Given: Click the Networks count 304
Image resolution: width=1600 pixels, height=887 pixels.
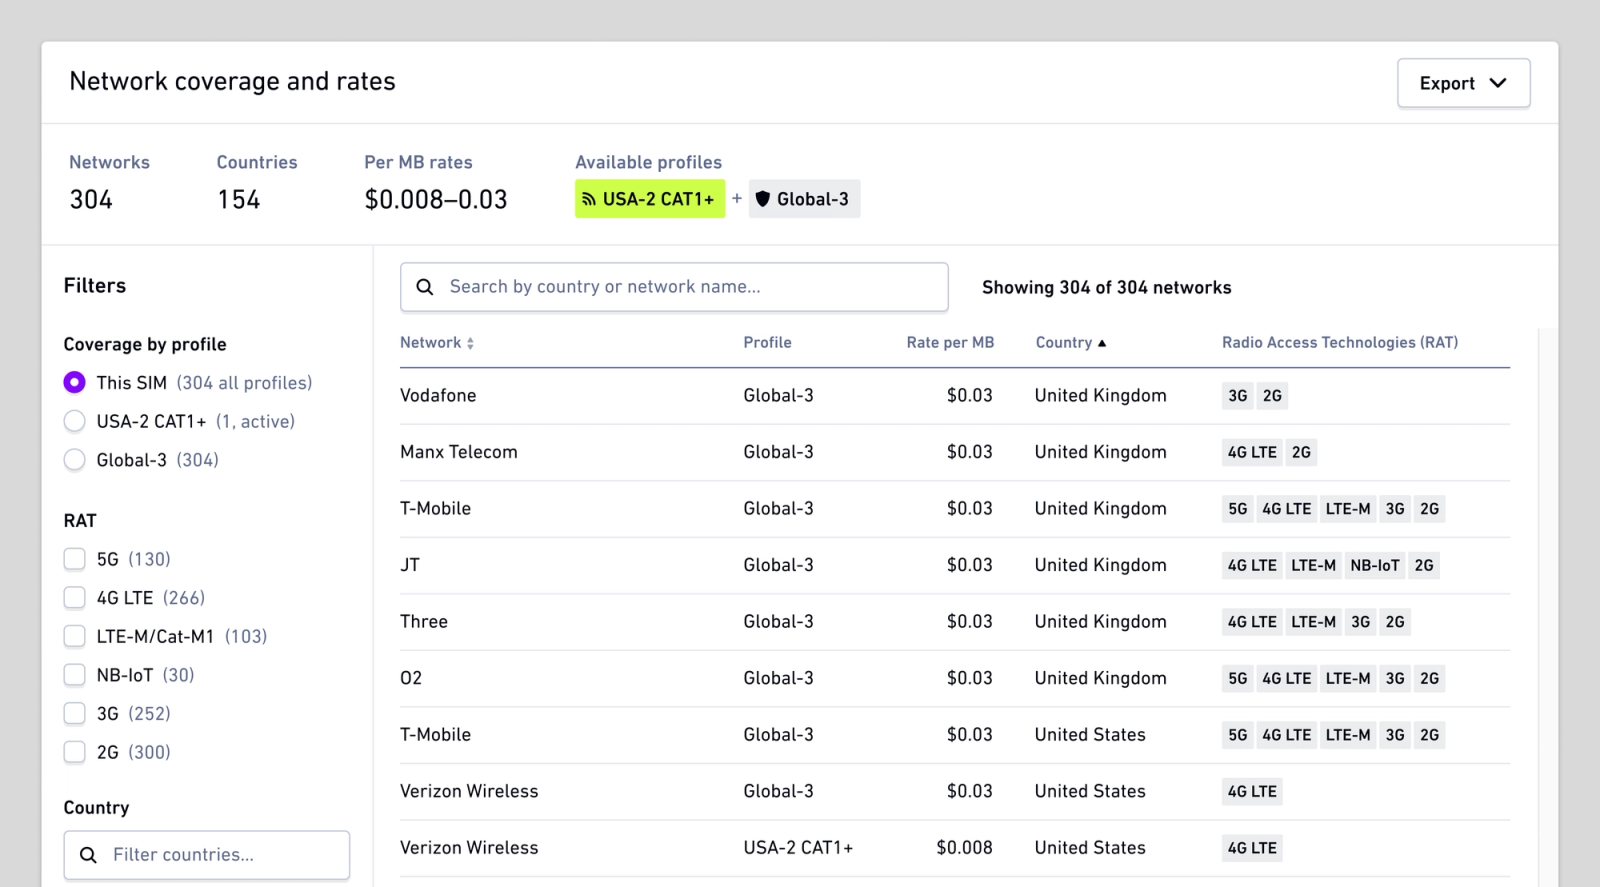Looking at the screenshot, I should point(91,200).
